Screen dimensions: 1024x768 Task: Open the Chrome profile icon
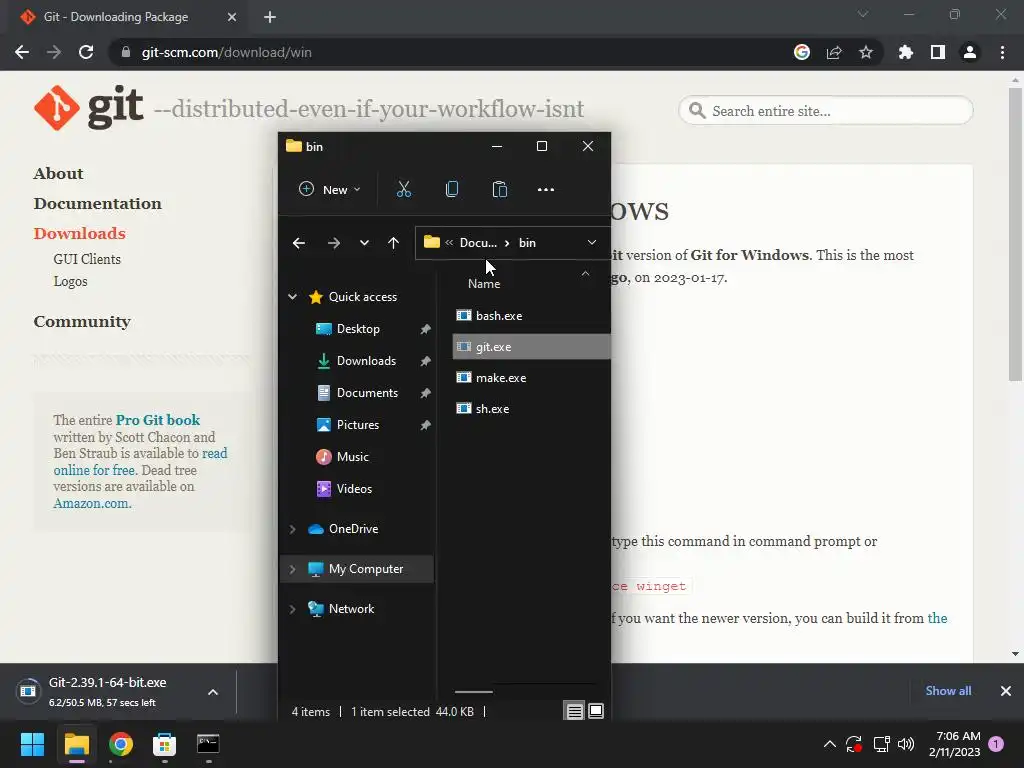pyautogui.click(x=970, y=52)
